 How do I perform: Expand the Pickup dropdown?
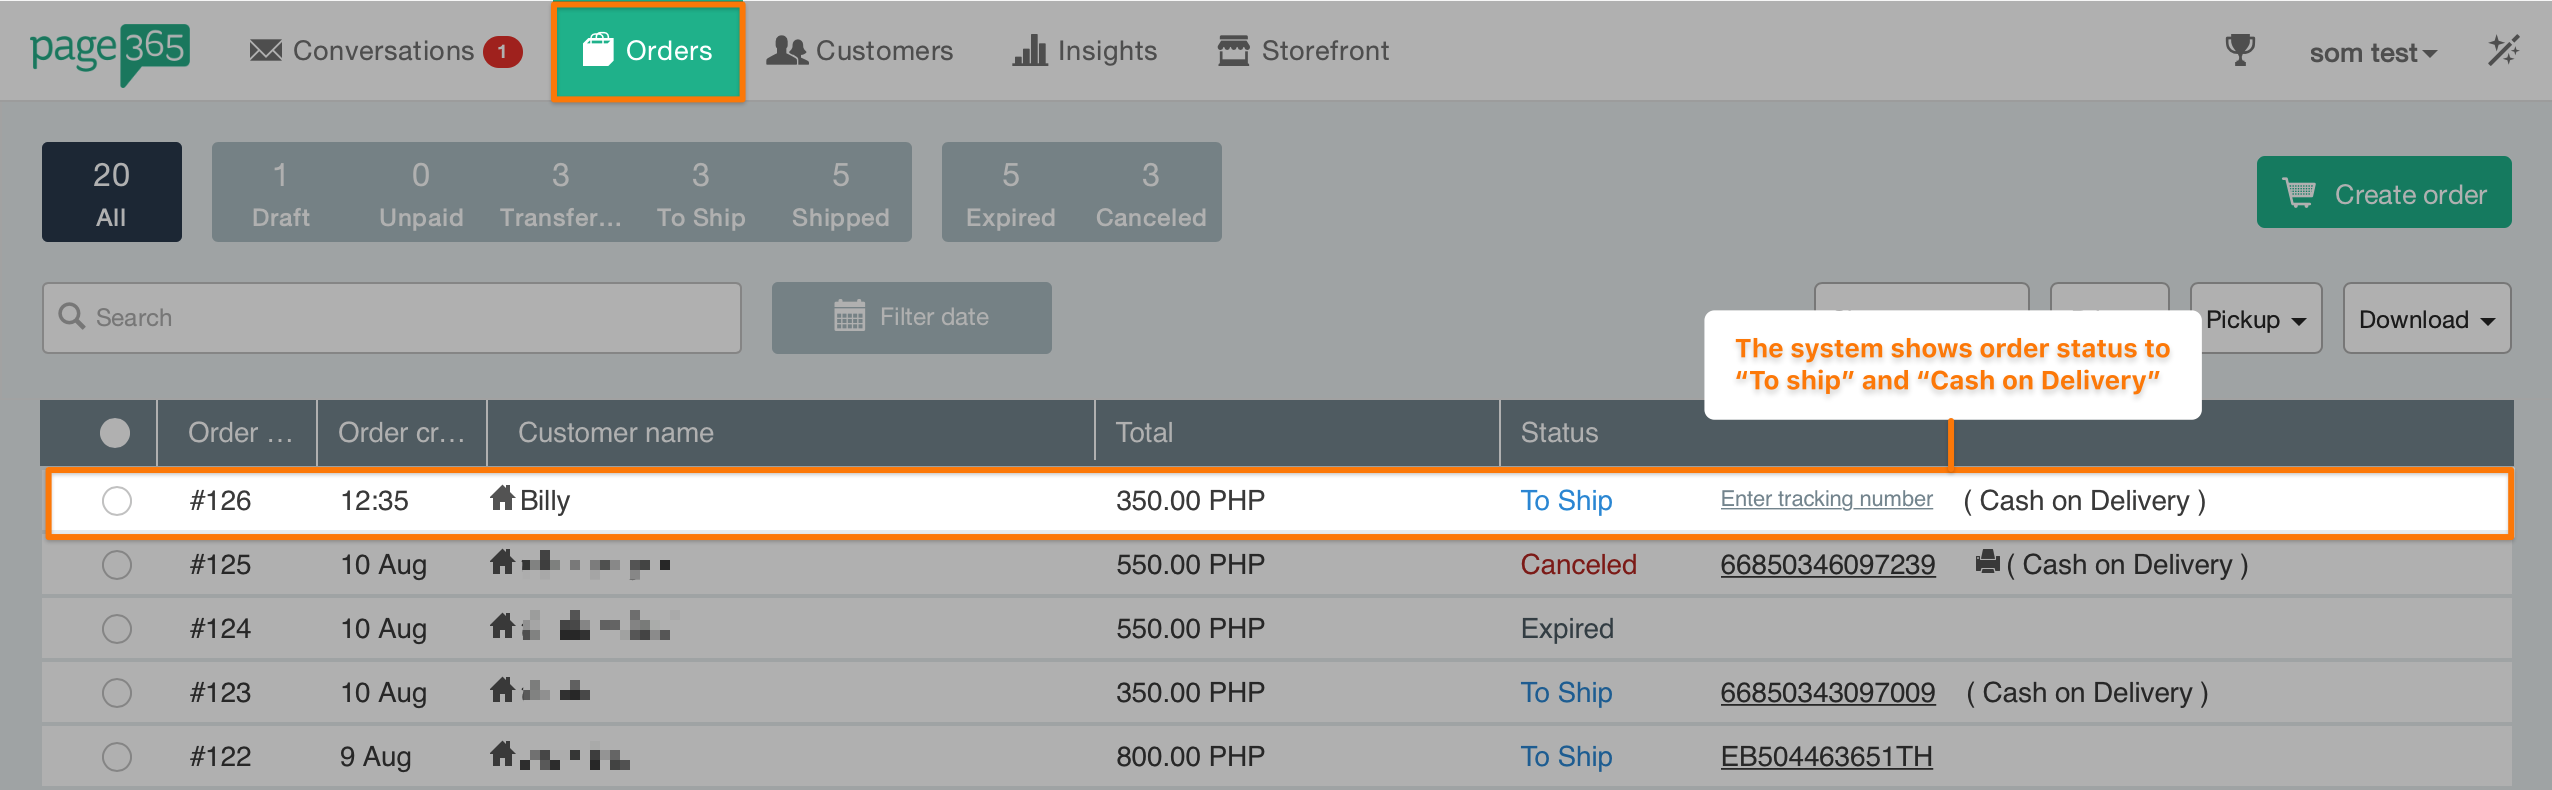(x=2255, y=320)
